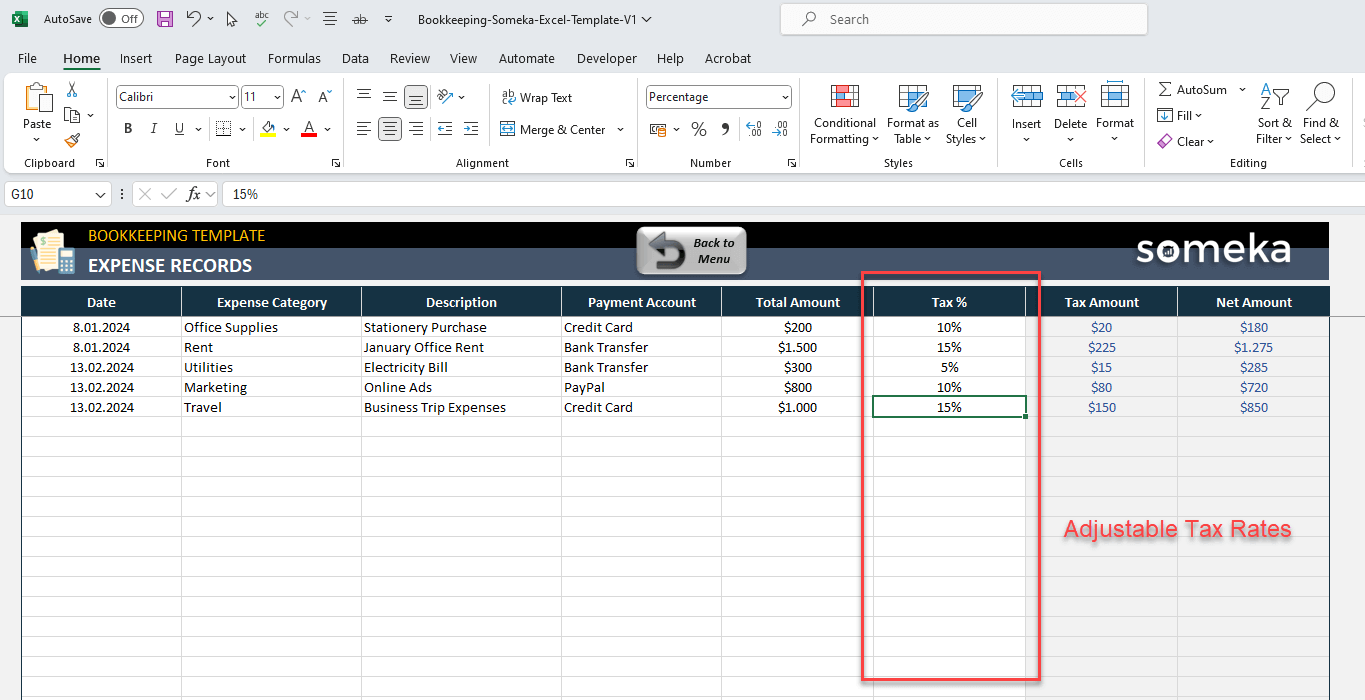The image size is (1365, 700).
Task: Click the Search box in title bar
Action: 963,19
